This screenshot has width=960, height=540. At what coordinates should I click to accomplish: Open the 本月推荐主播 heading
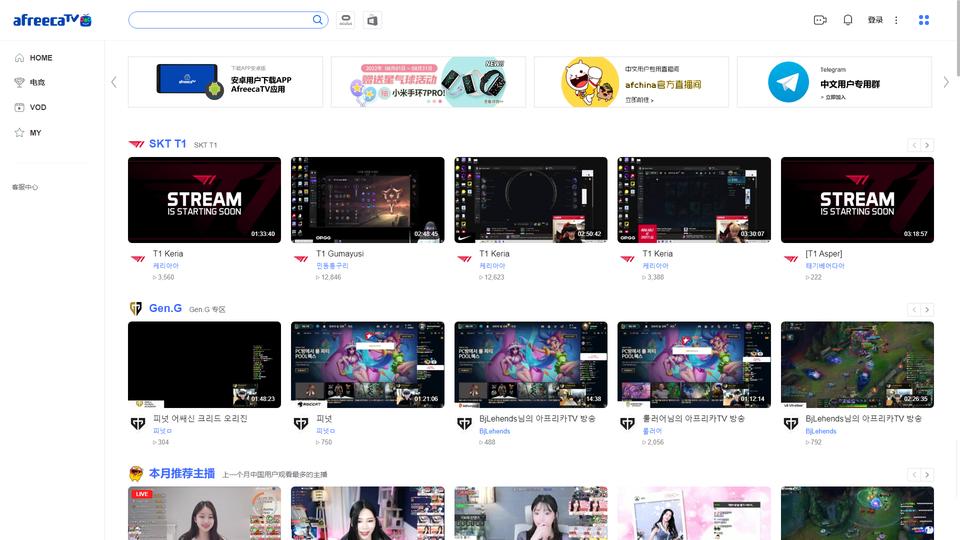click(182, 473)
